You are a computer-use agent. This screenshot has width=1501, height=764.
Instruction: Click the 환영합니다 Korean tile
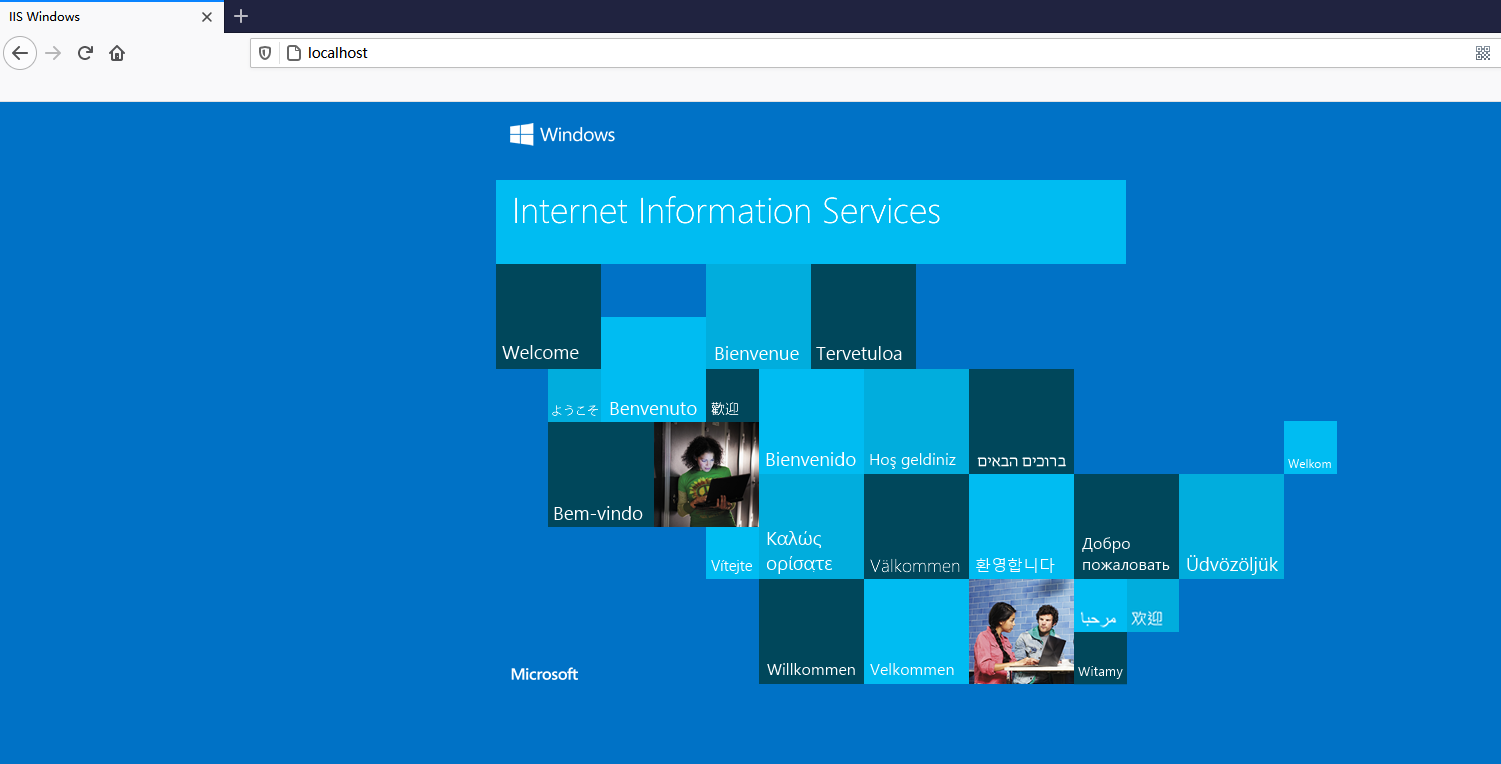click(1021, 526)
